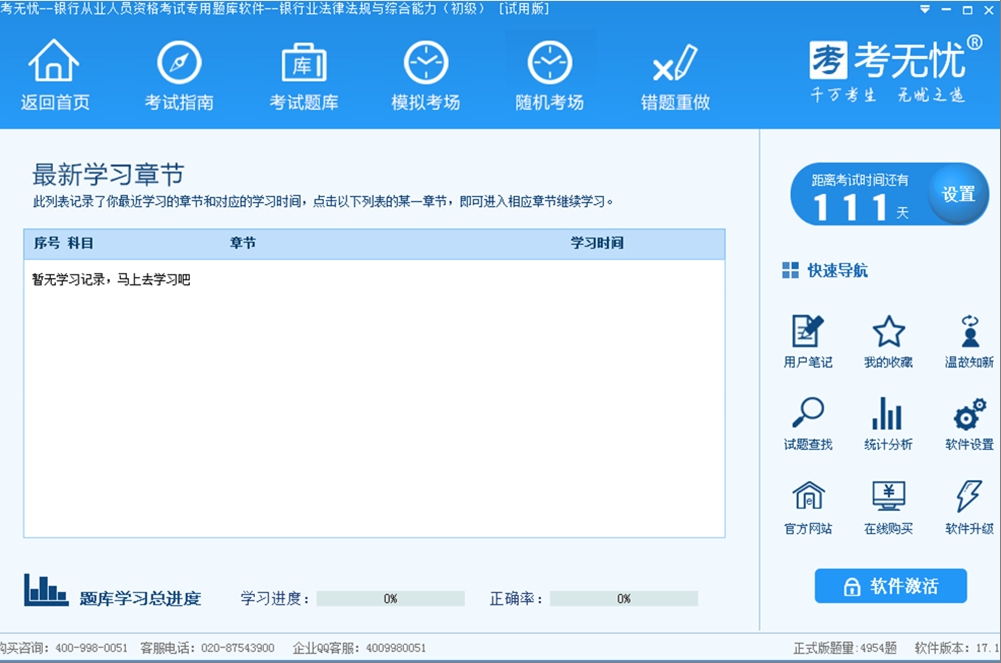Click 暂无学习记录 empty list message

point(111,279)
